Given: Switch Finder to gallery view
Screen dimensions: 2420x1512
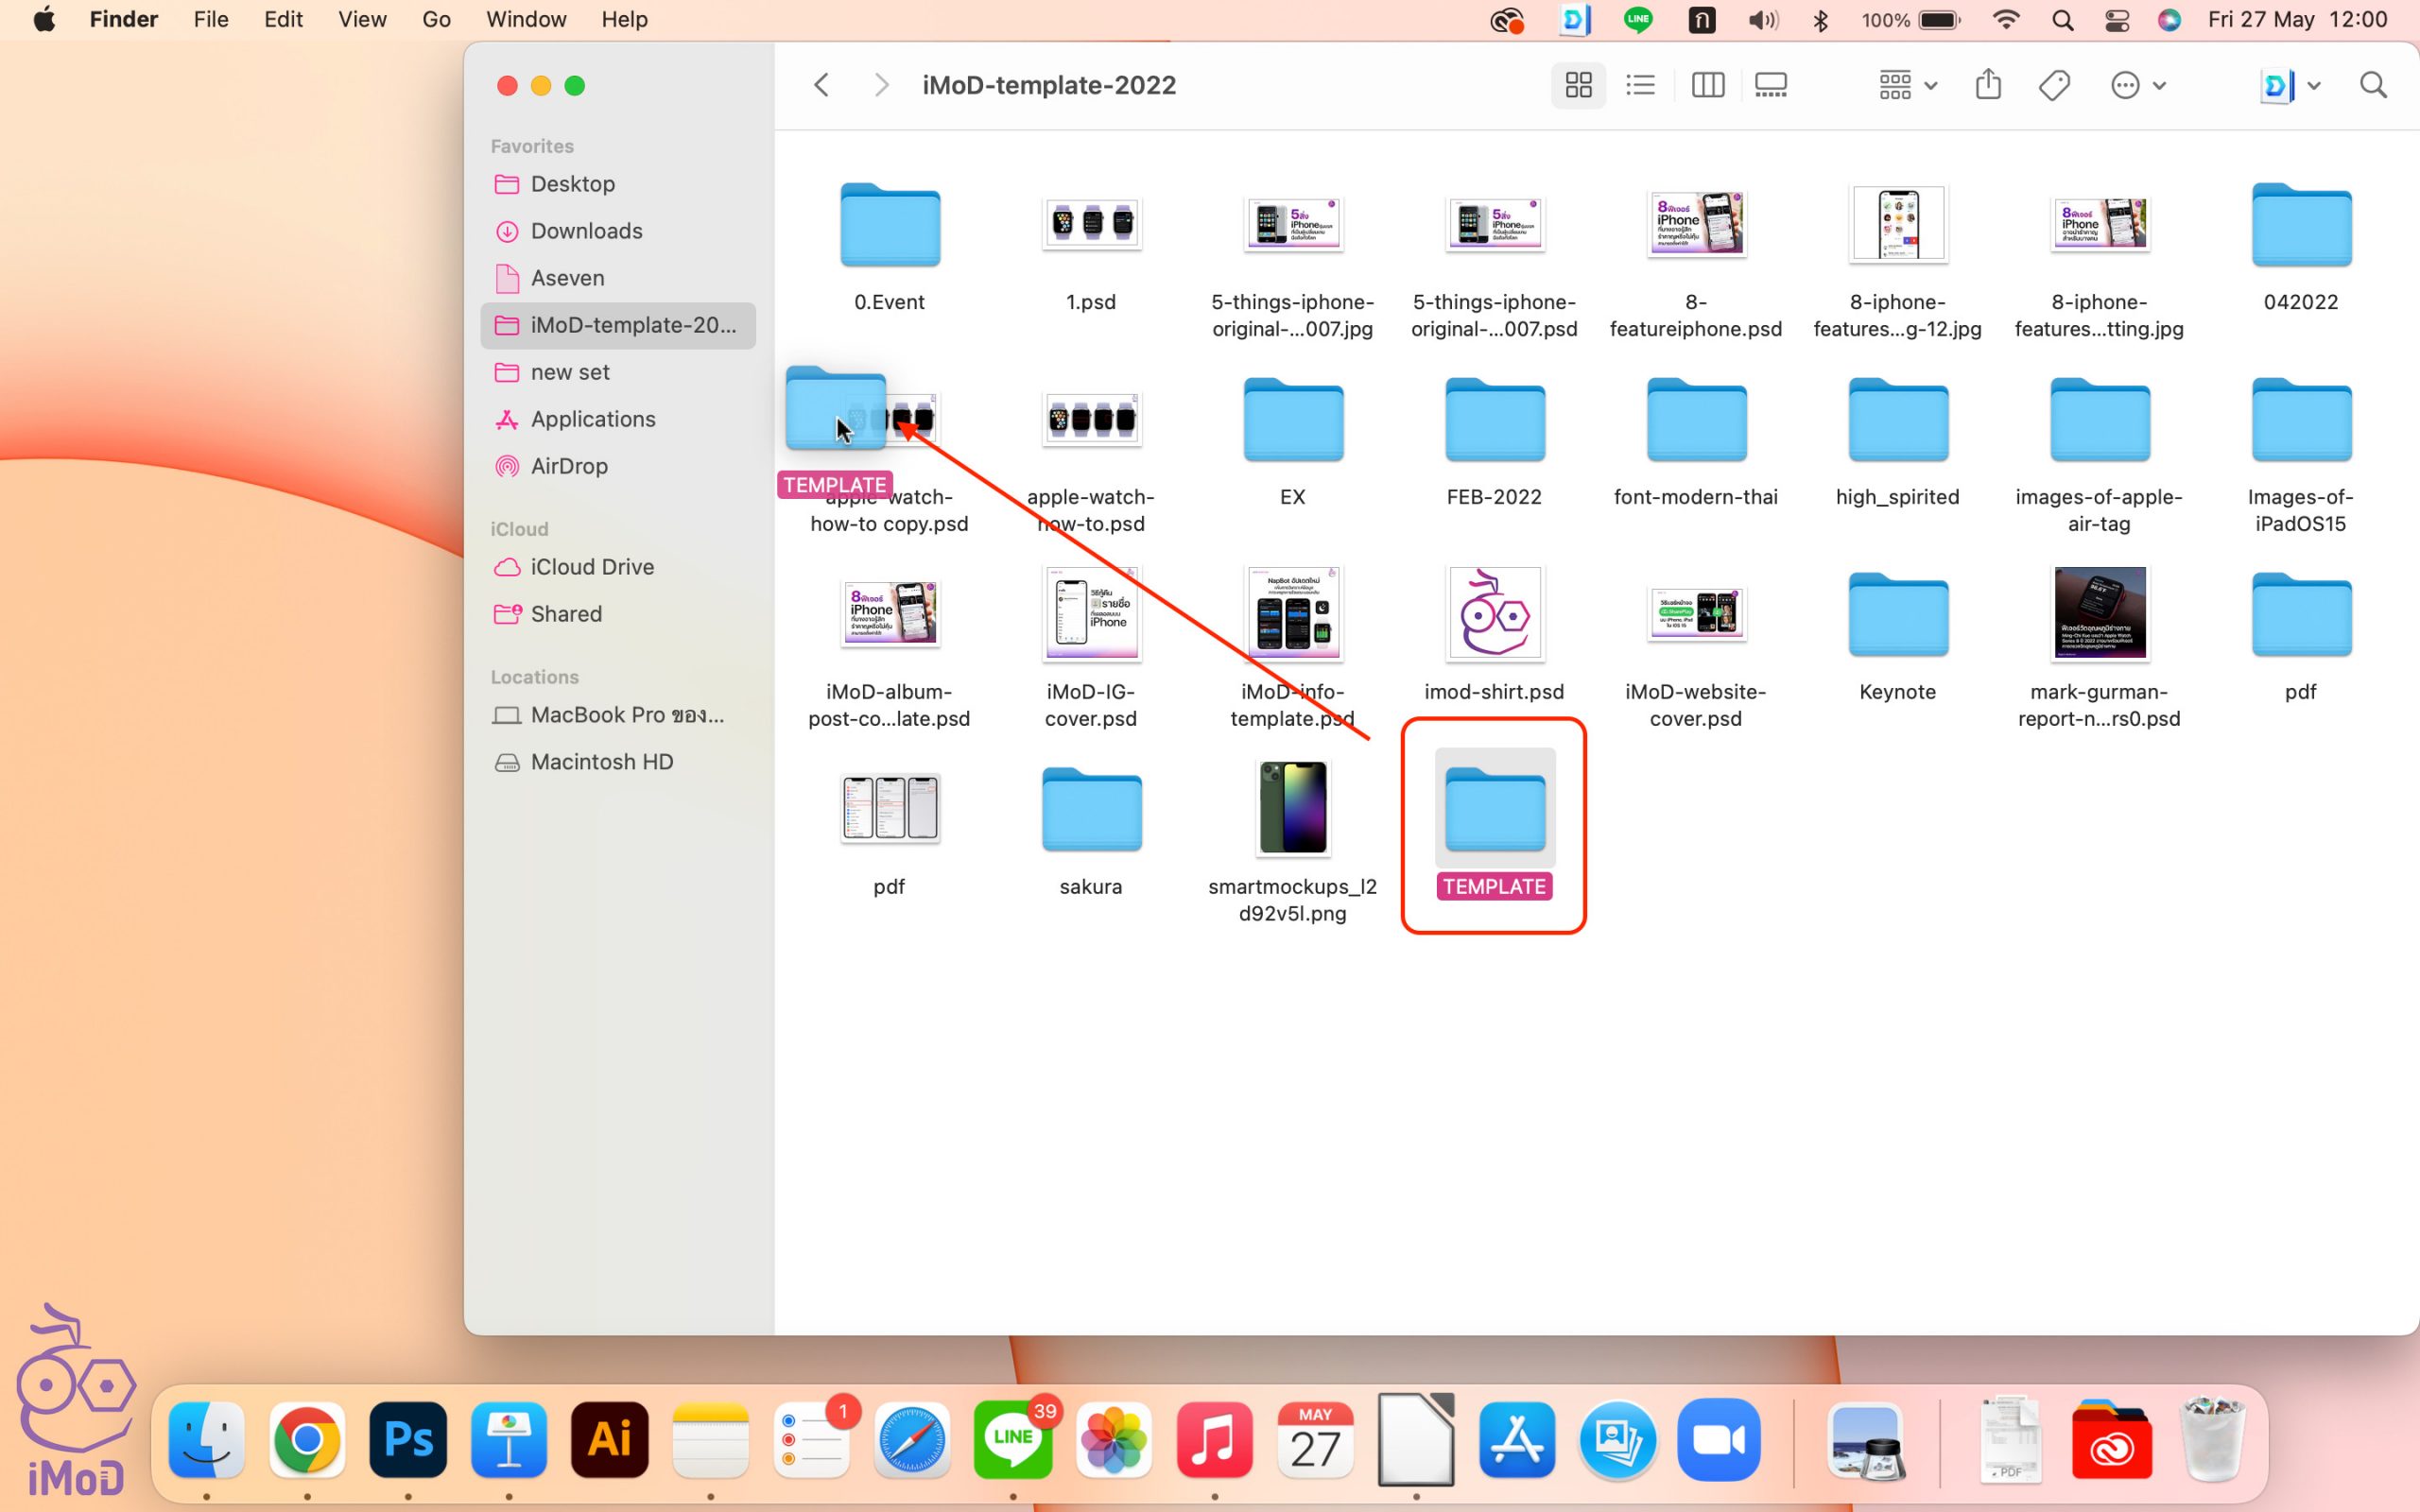Looking at the screenshot, I should click(1770, 85).
